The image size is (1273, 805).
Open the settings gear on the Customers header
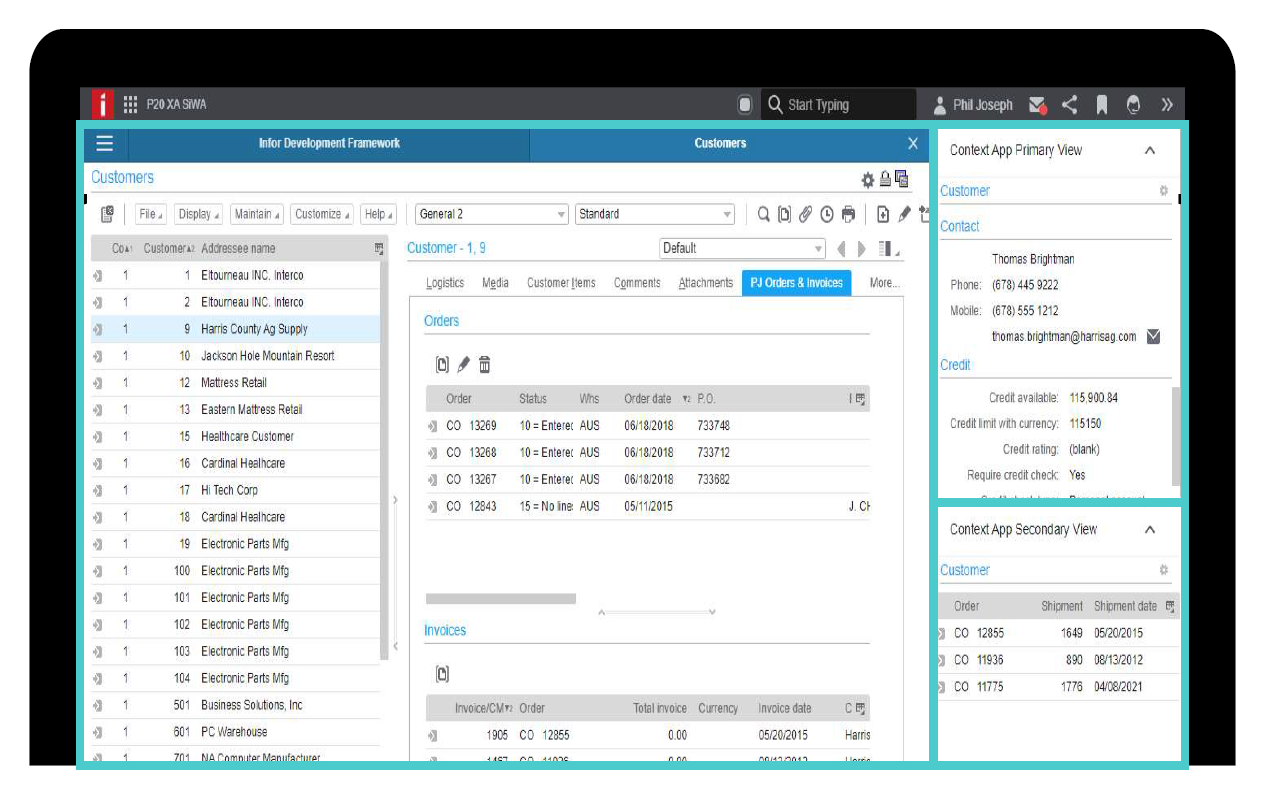pos(867,180)
